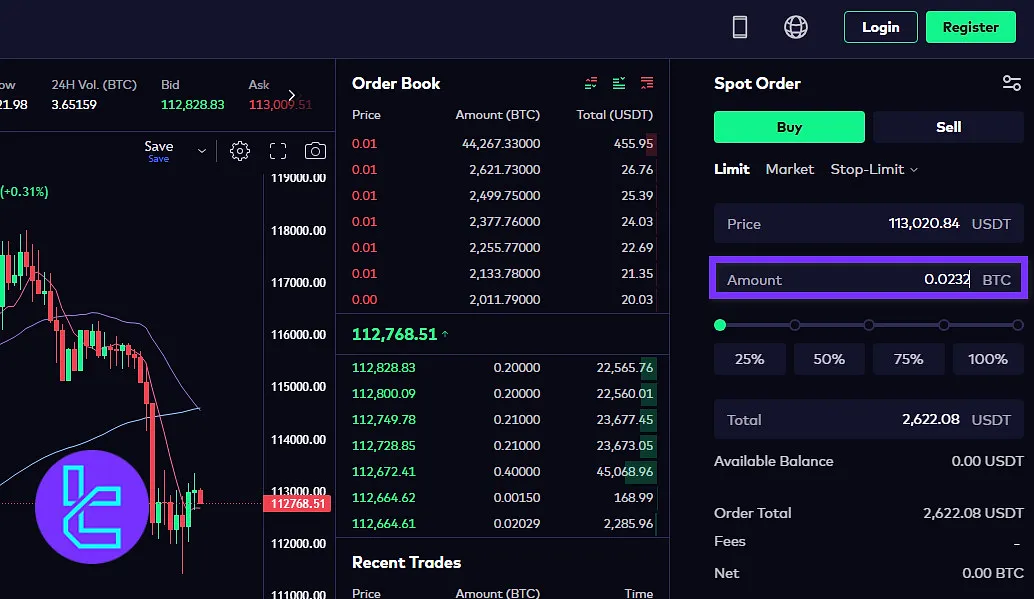Click the Register button
The height and width of the screenshot is (599, 1034).
click(x=970, y=27)
